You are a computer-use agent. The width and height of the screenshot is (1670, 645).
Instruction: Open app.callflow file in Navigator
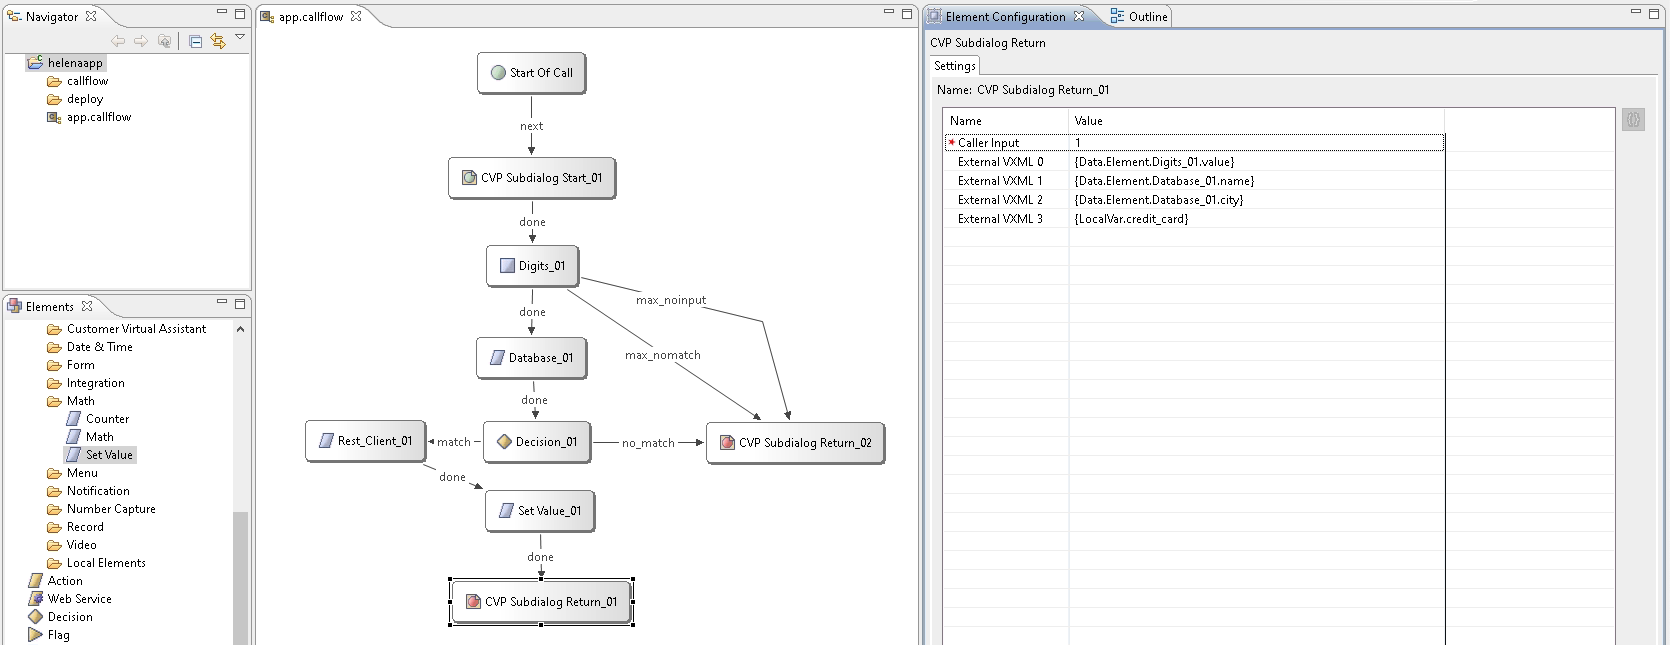click(x=98, y=117)
